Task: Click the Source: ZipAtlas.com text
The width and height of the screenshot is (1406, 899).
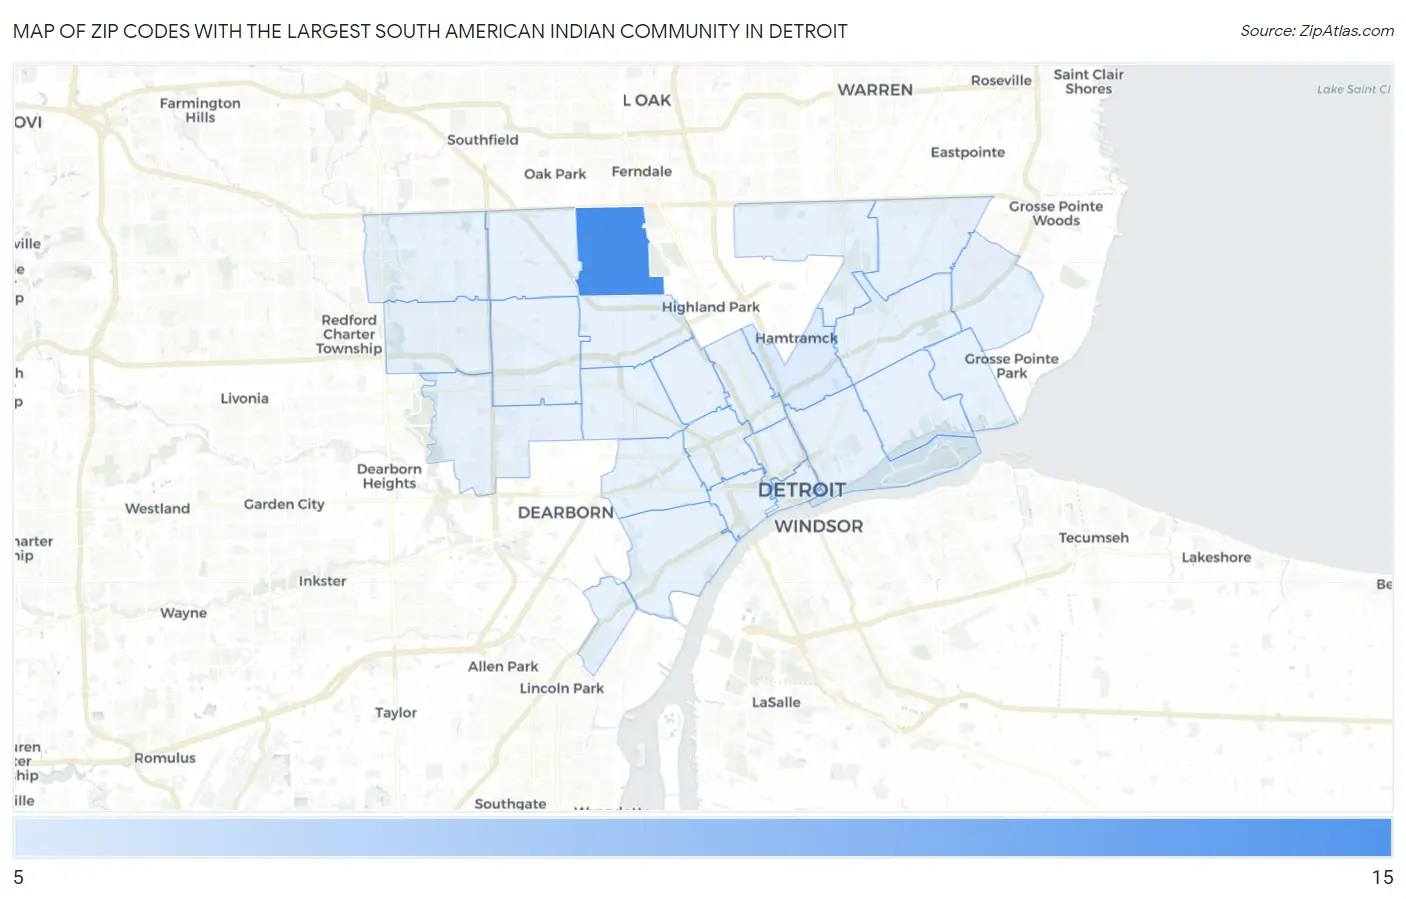Action: click(x=1317, y=31)
